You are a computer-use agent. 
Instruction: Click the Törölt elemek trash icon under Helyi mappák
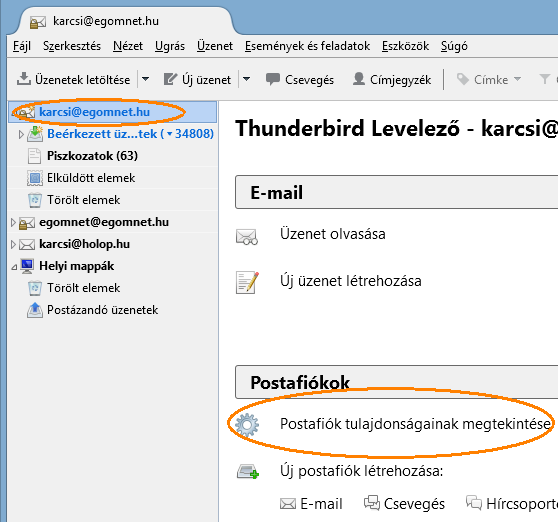point(35,288)
